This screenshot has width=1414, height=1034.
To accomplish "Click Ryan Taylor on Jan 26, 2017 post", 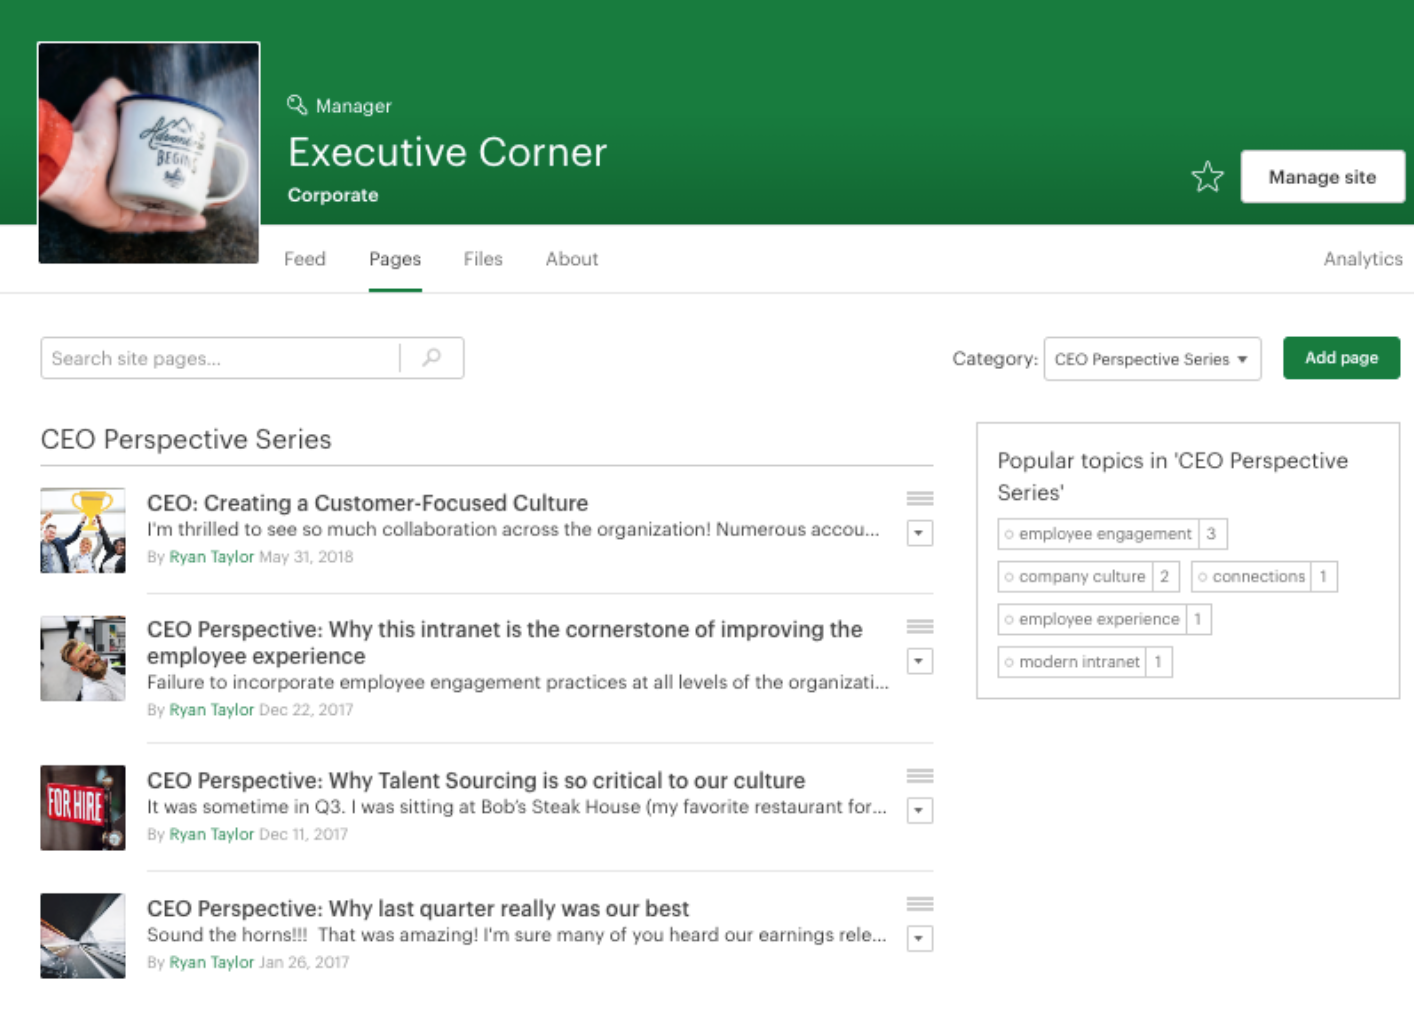I will [212, 962].
